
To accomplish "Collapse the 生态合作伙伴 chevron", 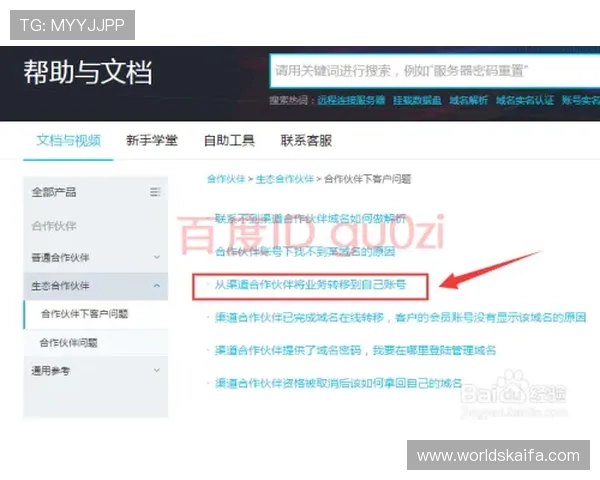I will tap(157, 286).
